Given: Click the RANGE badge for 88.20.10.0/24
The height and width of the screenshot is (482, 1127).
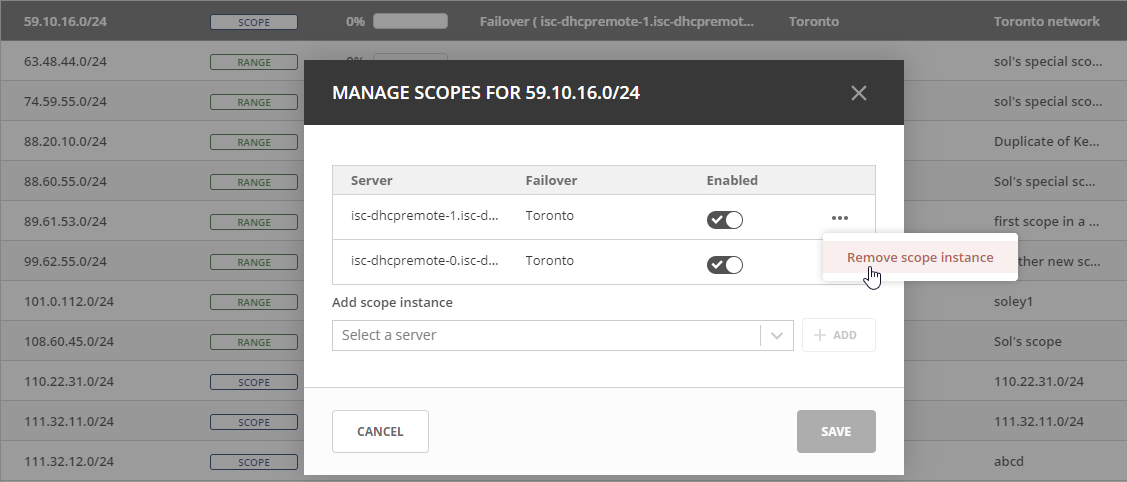Looking at the screenshot, I should (254, 142).
